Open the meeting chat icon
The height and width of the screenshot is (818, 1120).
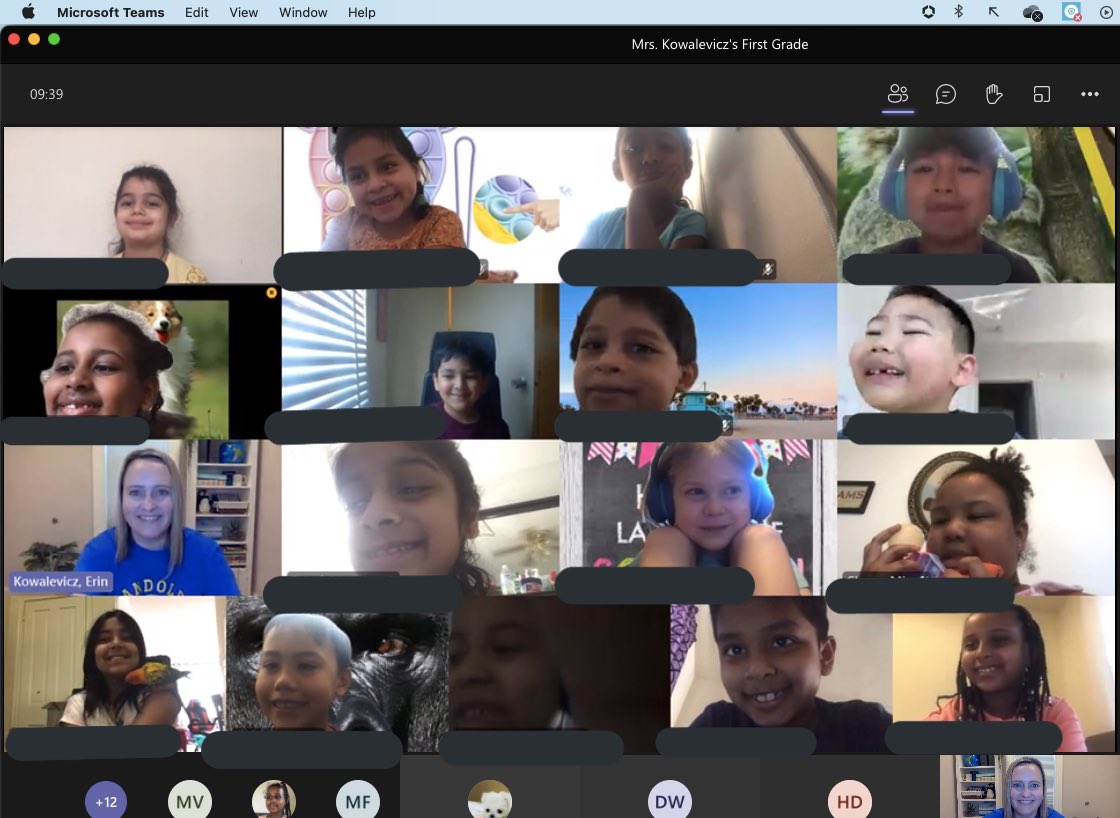[x=946, y=94]
